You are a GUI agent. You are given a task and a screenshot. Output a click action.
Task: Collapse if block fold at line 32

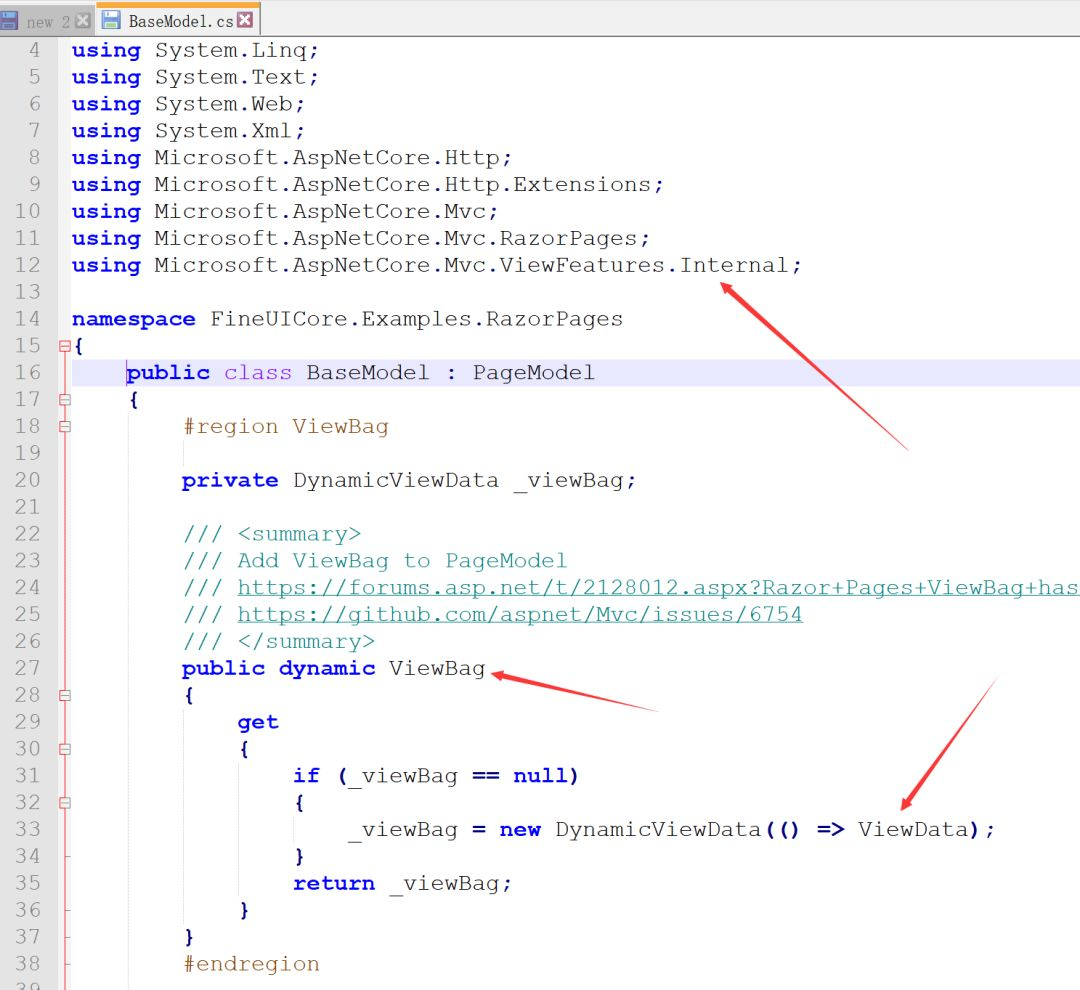click(65, 803)
